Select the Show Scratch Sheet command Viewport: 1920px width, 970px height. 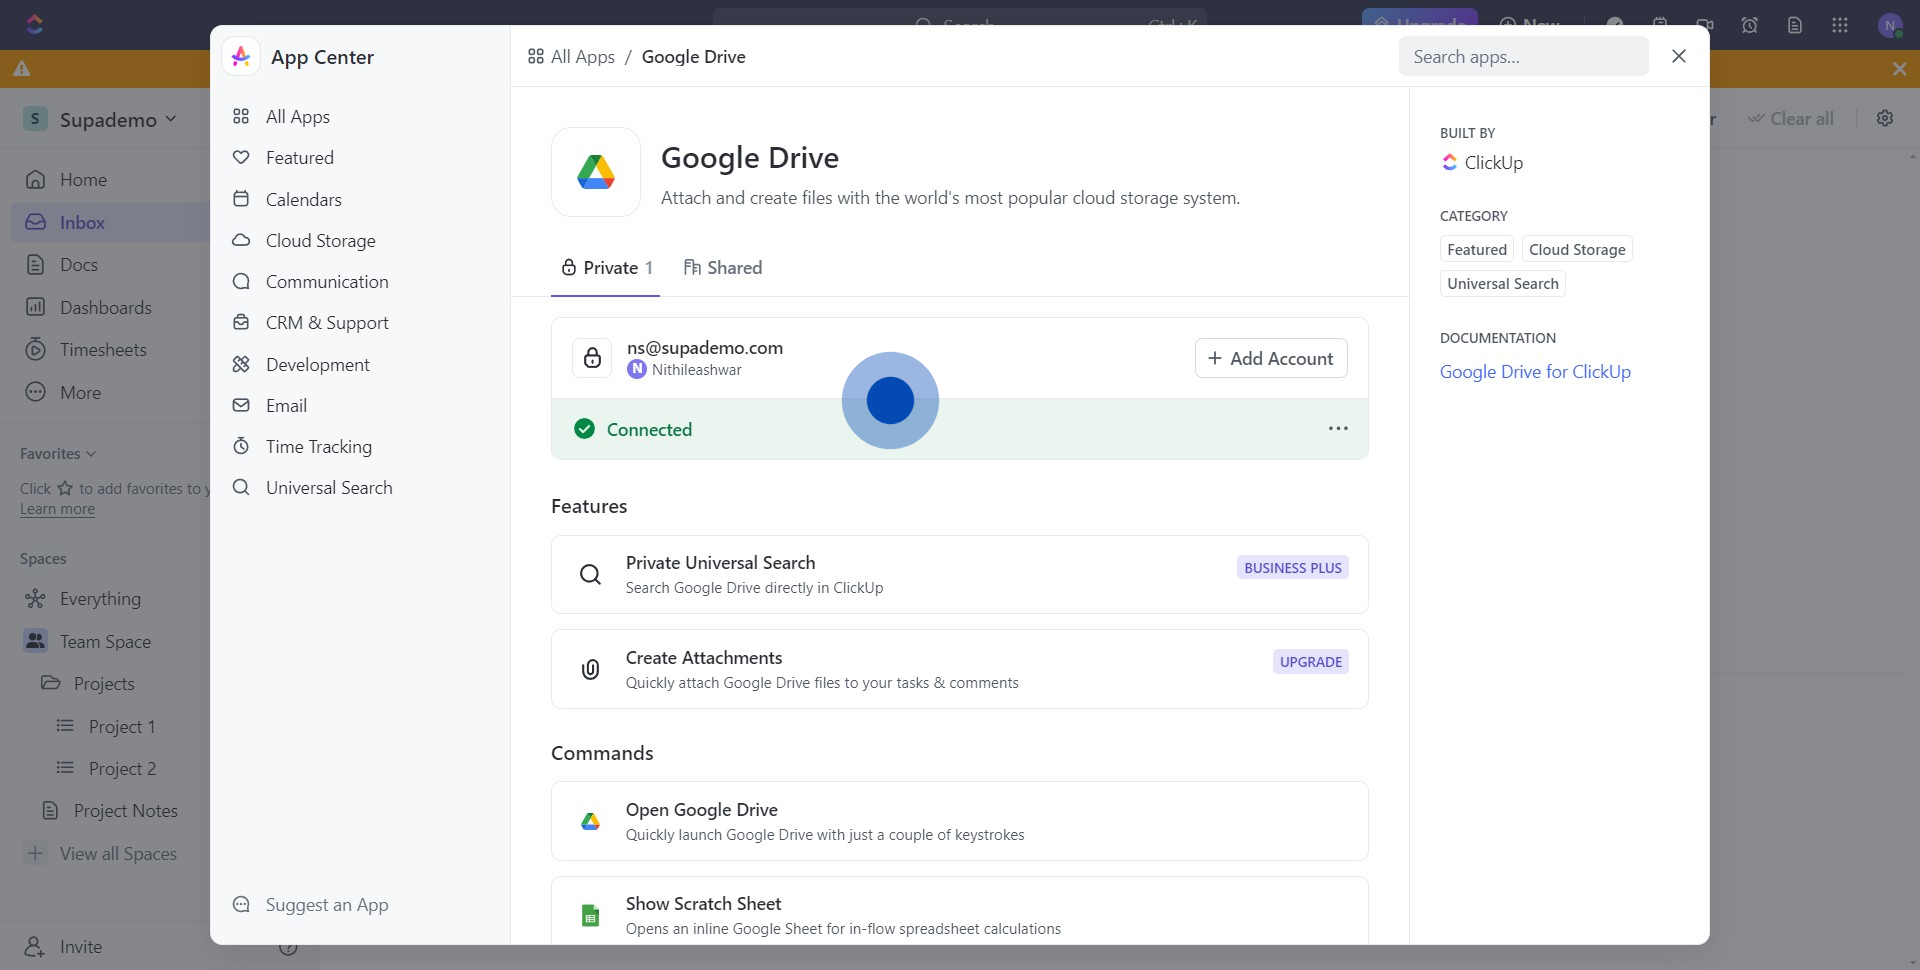tap(959, 911)
